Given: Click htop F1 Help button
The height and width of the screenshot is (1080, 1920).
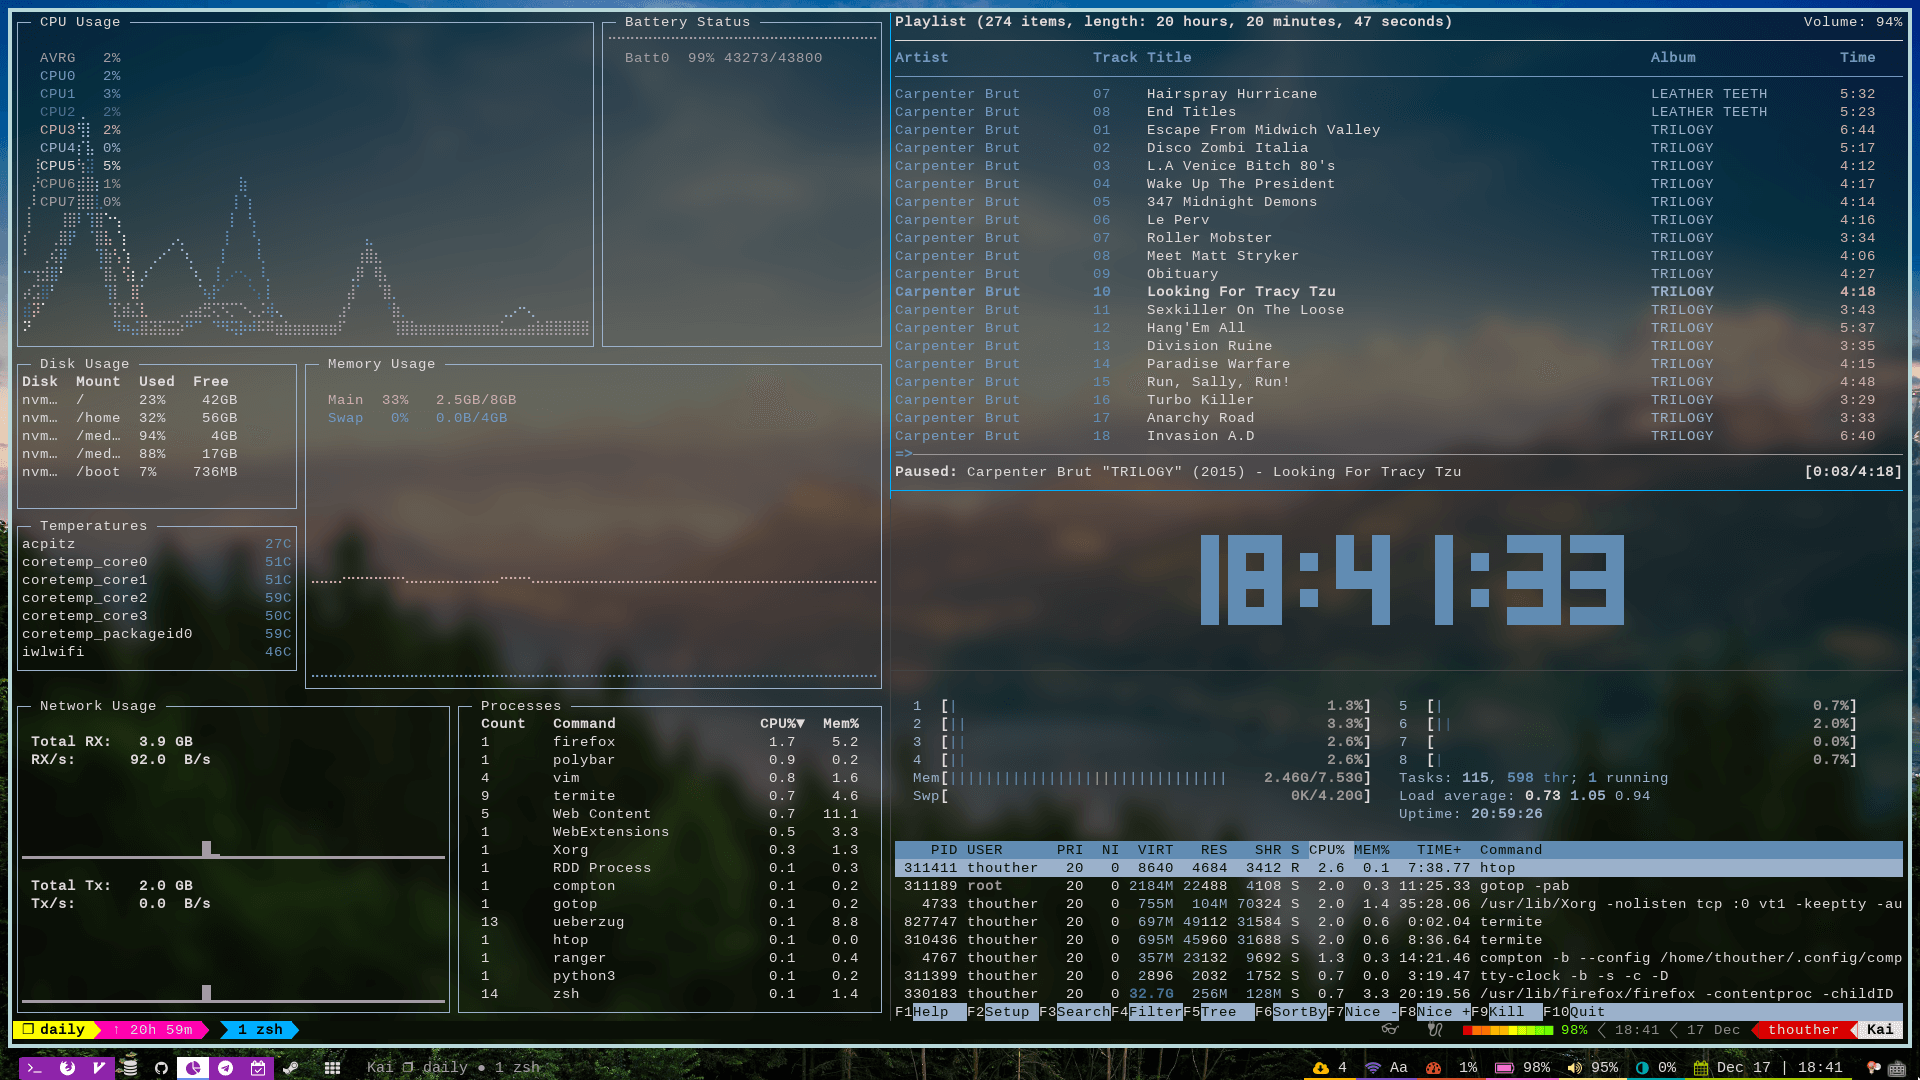Looking at the screenshot, I should tap(930, 1012).
